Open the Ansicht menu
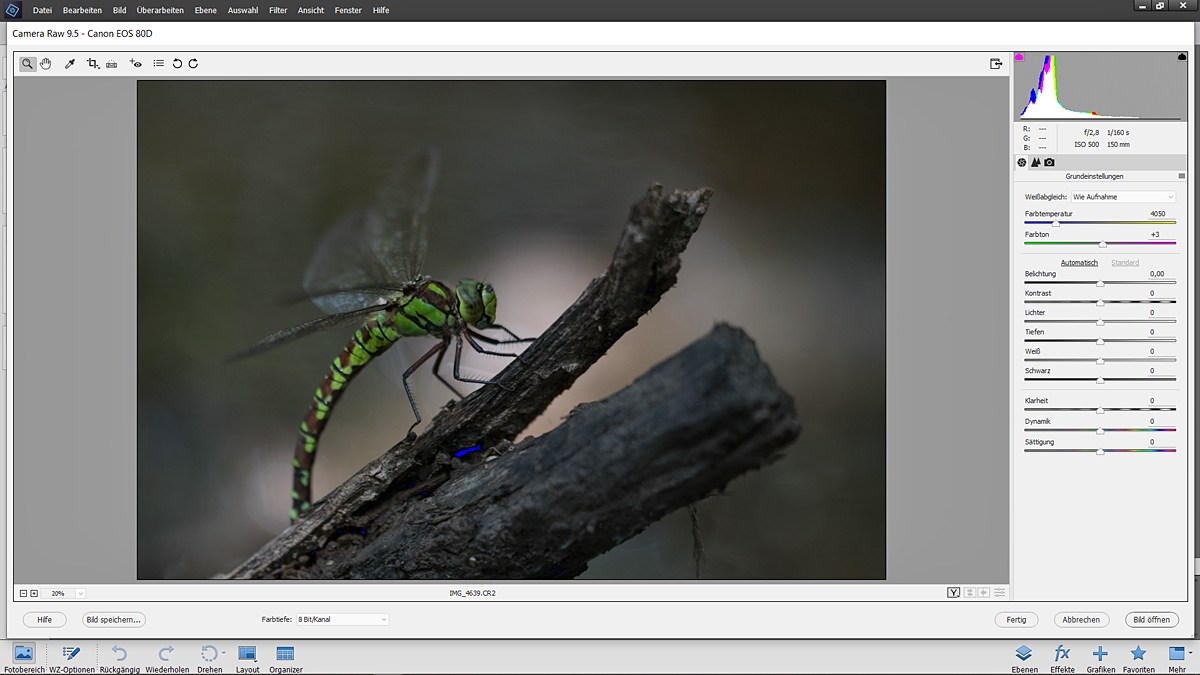This screenshot has width=1200, height=675. tap(311, 10)
